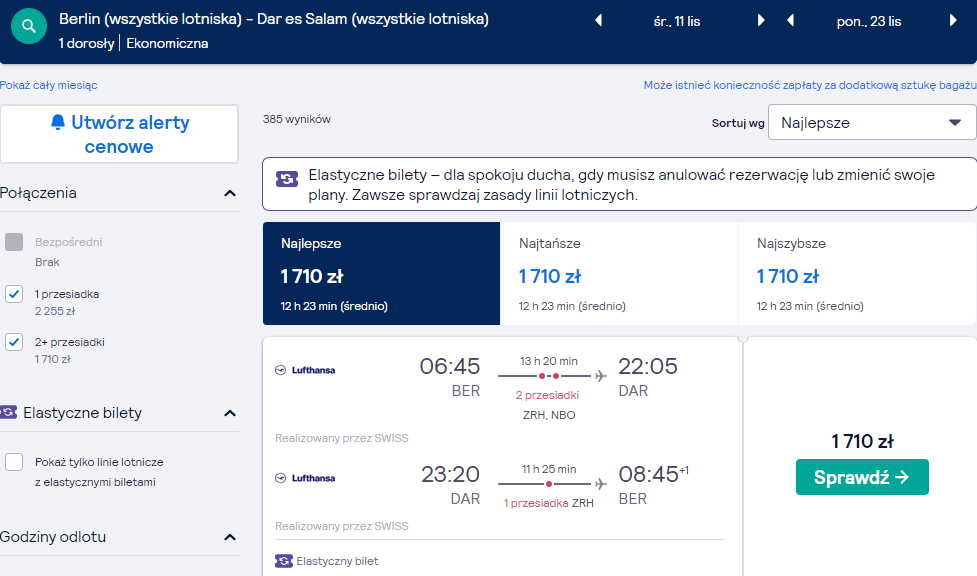The width and height of the screenshot is (977, 576).
Task: Click the Sprawdź button for 1 710 zł flight
Action: pyautogui.click(x=862, y=477)
